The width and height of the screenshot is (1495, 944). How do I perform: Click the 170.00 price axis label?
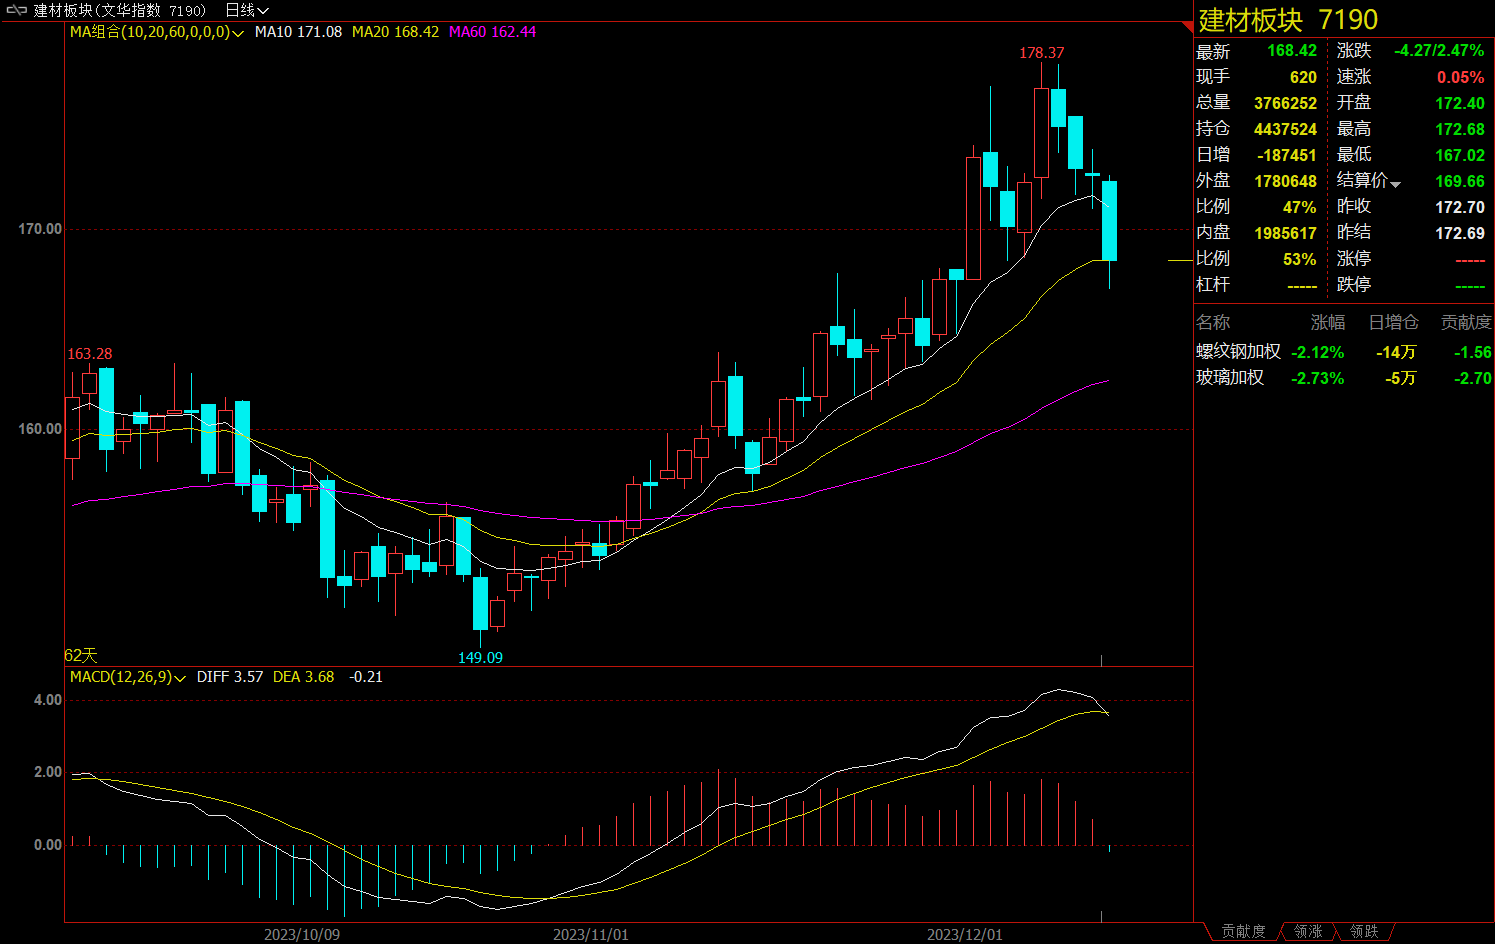40,229
